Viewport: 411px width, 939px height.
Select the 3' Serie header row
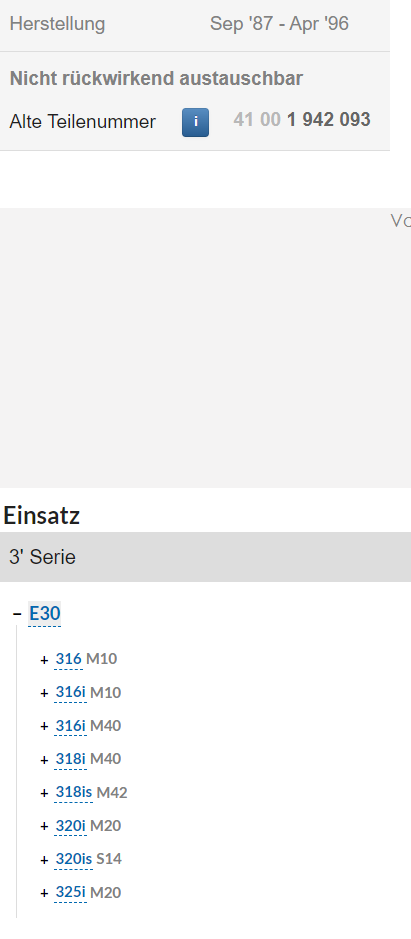(206, 557)
